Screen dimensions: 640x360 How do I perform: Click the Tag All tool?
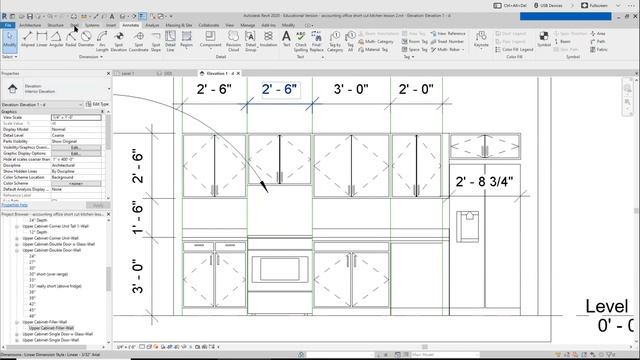point(350,41)
